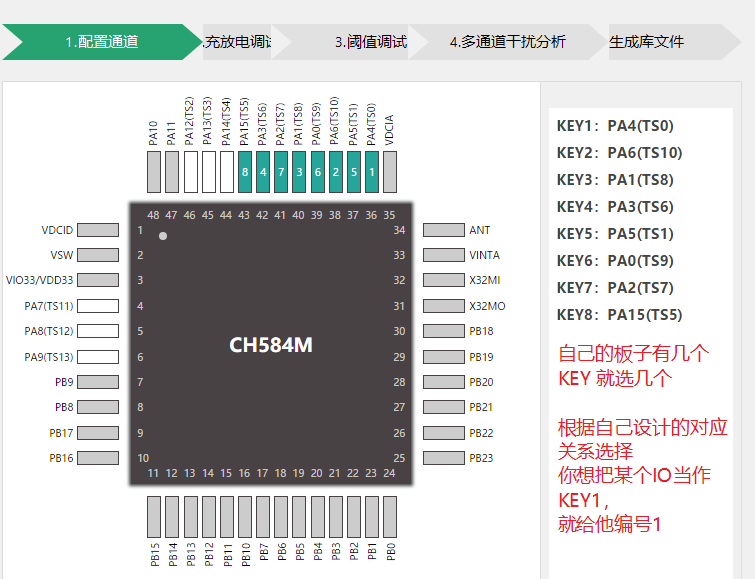Select the KEY5: PA5(TS1) entry
This screenshot has height=579, width=755.
[x=615, y=234]
